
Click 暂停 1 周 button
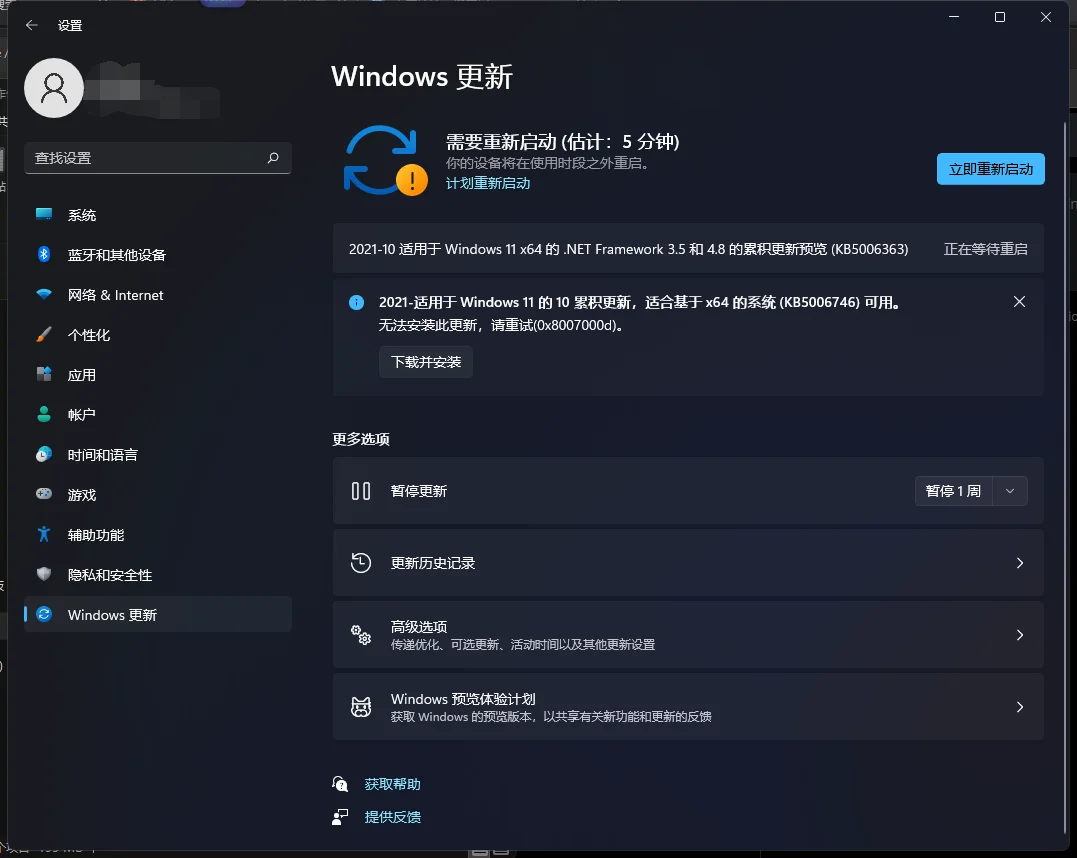pyautogui.click(x=953, y=491)
